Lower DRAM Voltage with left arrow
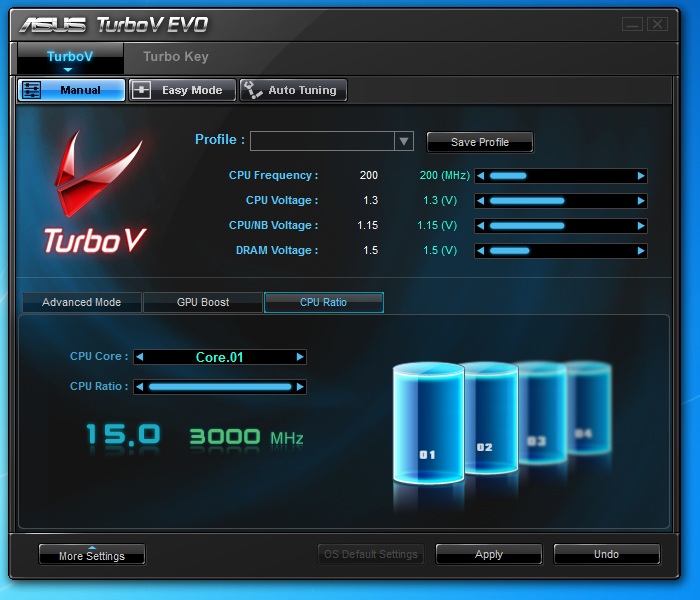The width and height of the screenshot is (700, 600). [x=481, y=251]
